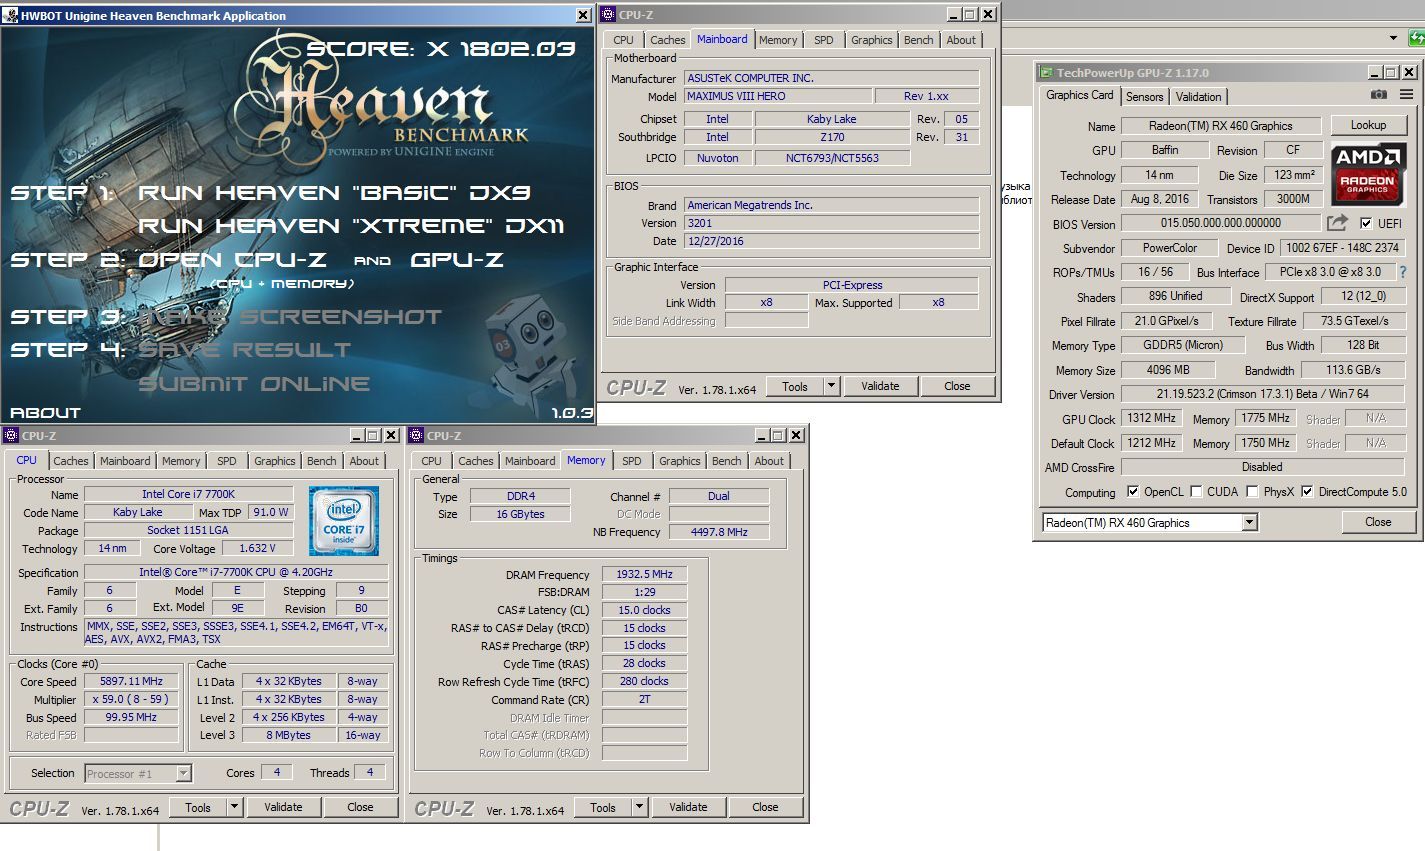1425x851 pixels.
Task: Toggle the DirectCompute 5.0 checkbox
Action: pyautogui.click(x=1307, y=491)
